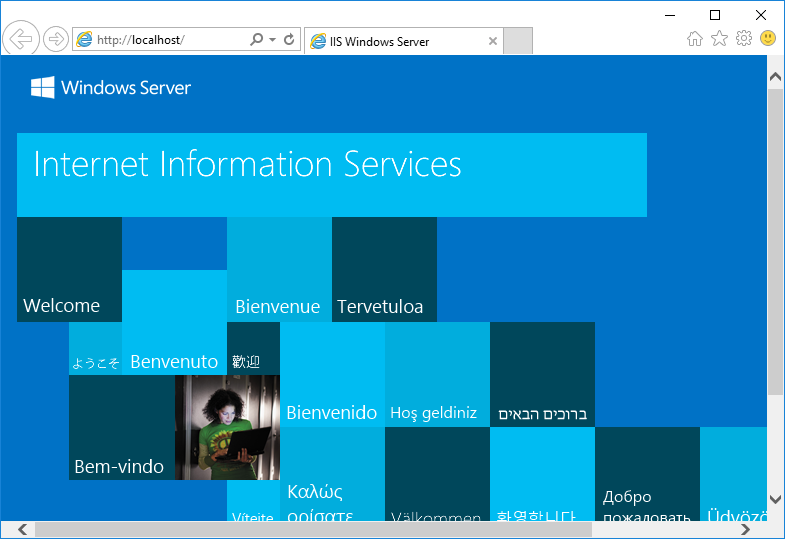Click the Bienvenue tile
787x560 pixels.
[280, 269]
